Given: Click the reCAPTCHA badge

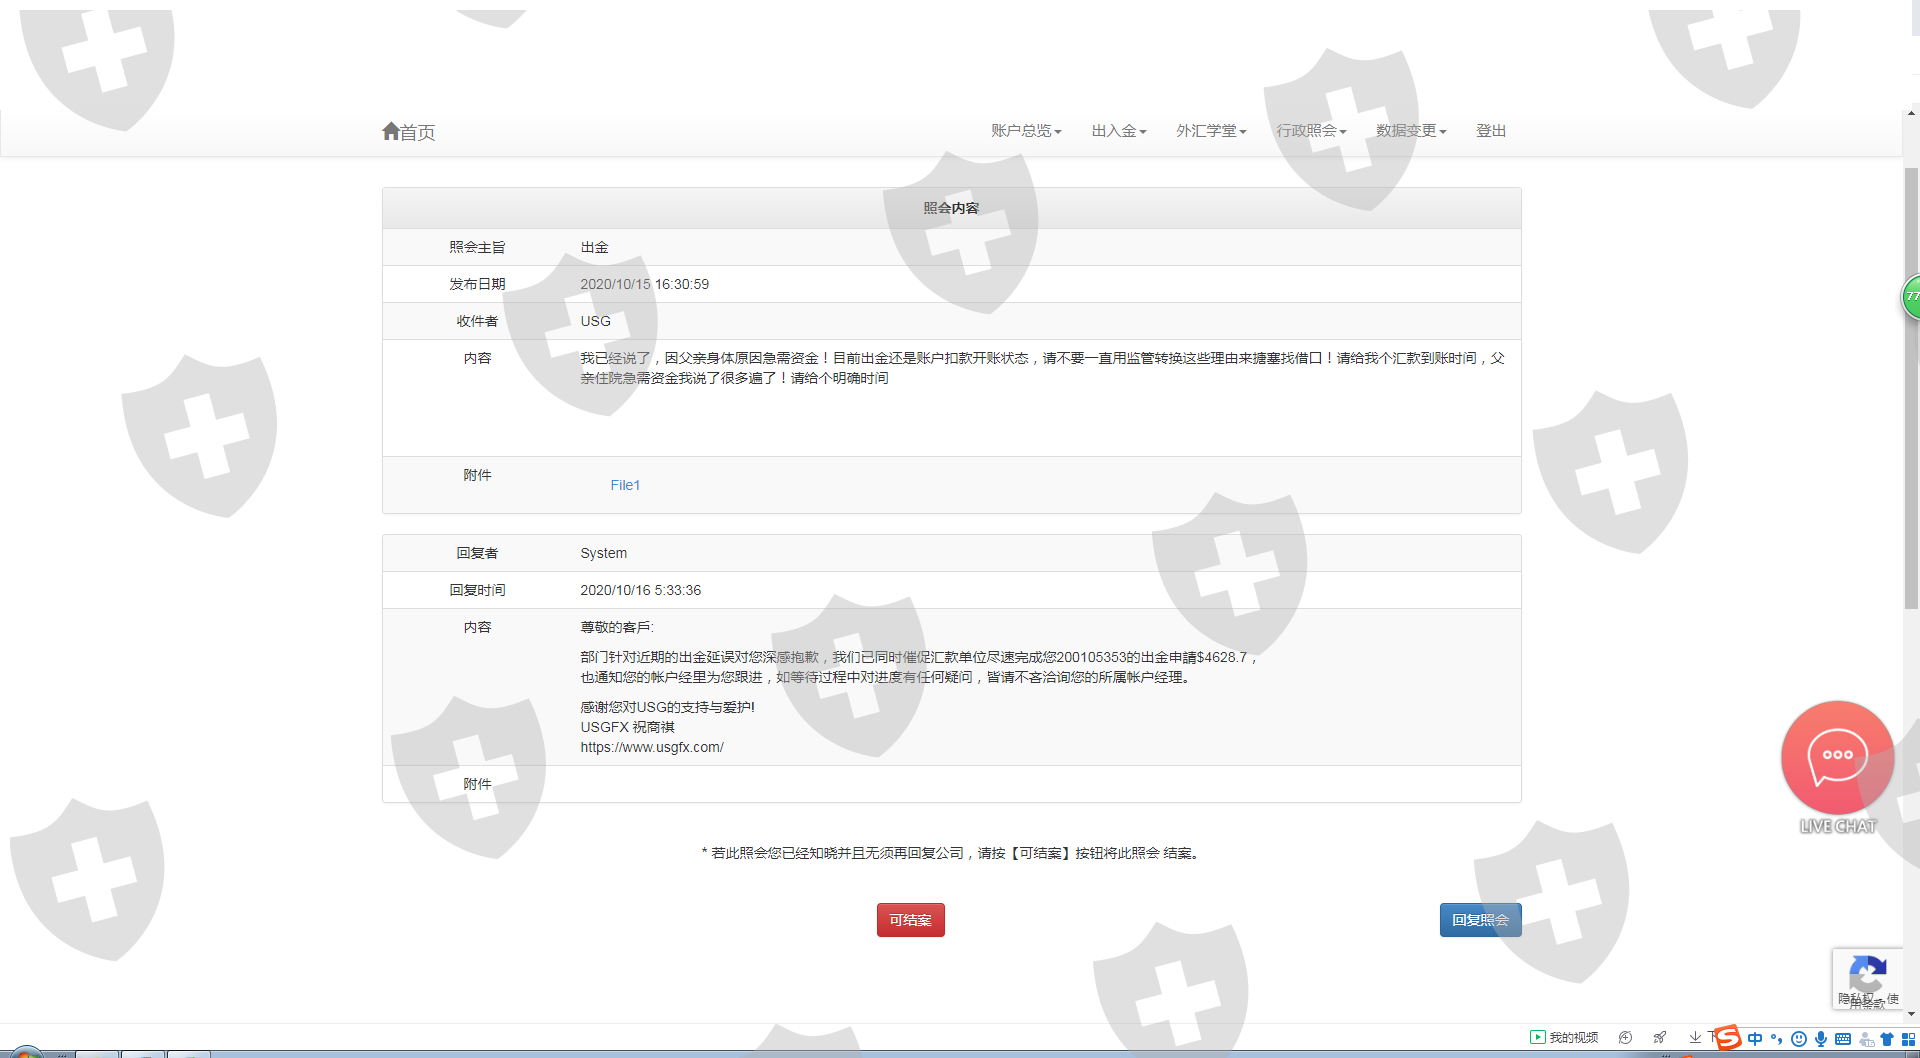Looking at the screenshot, I should click(x=1866, y=977).
